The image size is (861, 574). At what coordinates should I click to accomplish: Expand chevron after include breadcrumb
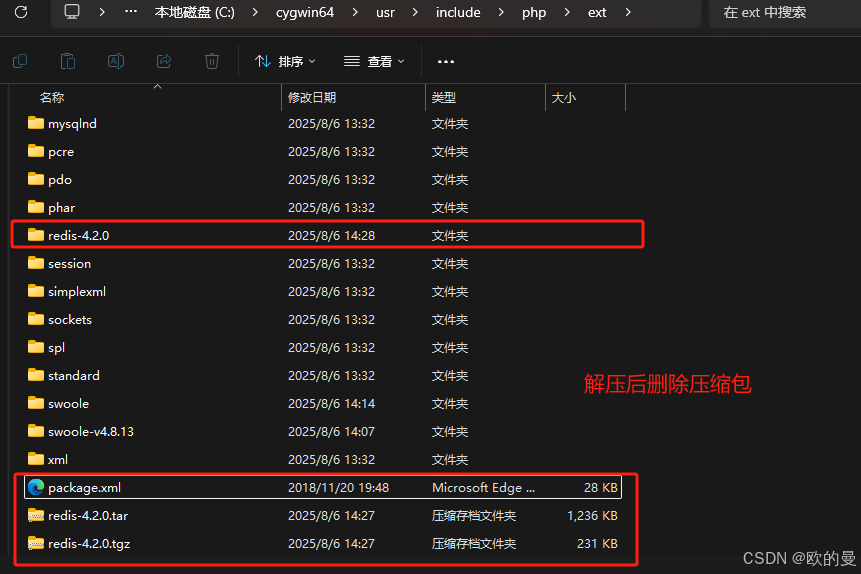501,12
